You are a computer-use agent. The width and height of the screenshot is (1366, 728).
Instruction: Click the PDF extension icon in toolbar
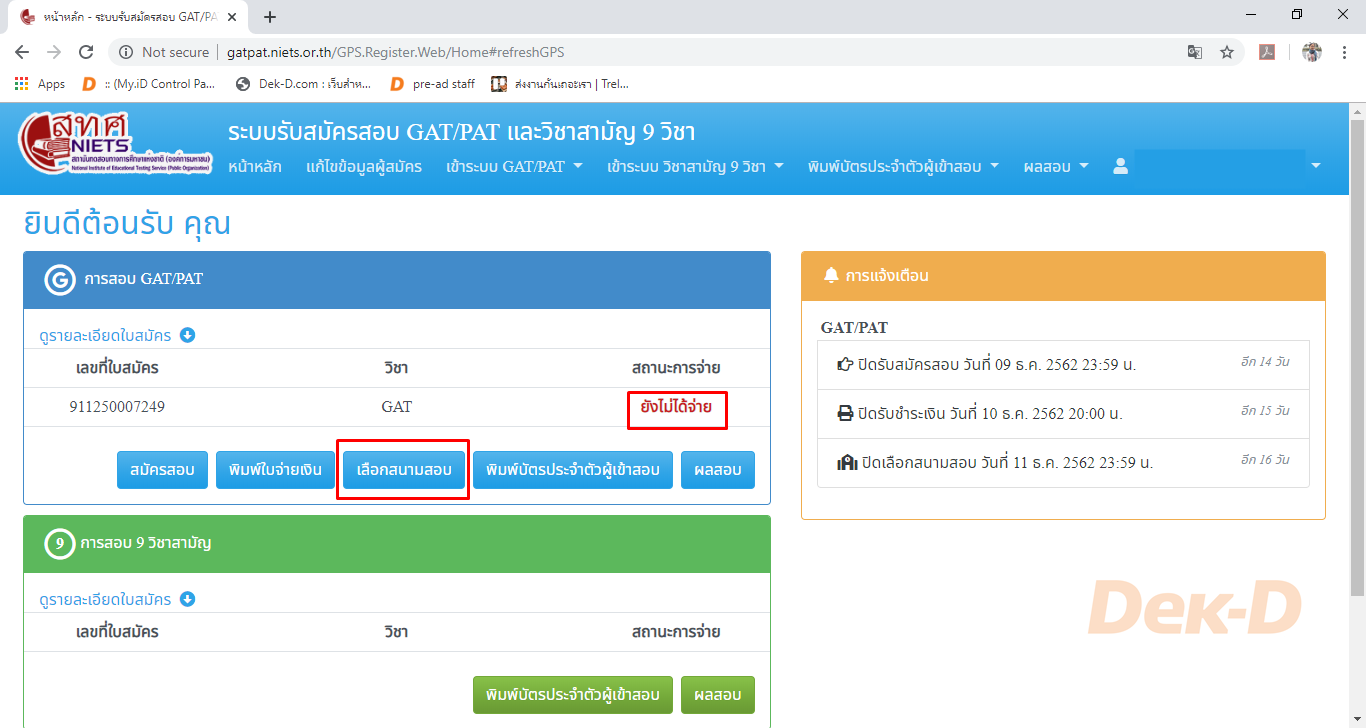click(x=1266, y=52)
